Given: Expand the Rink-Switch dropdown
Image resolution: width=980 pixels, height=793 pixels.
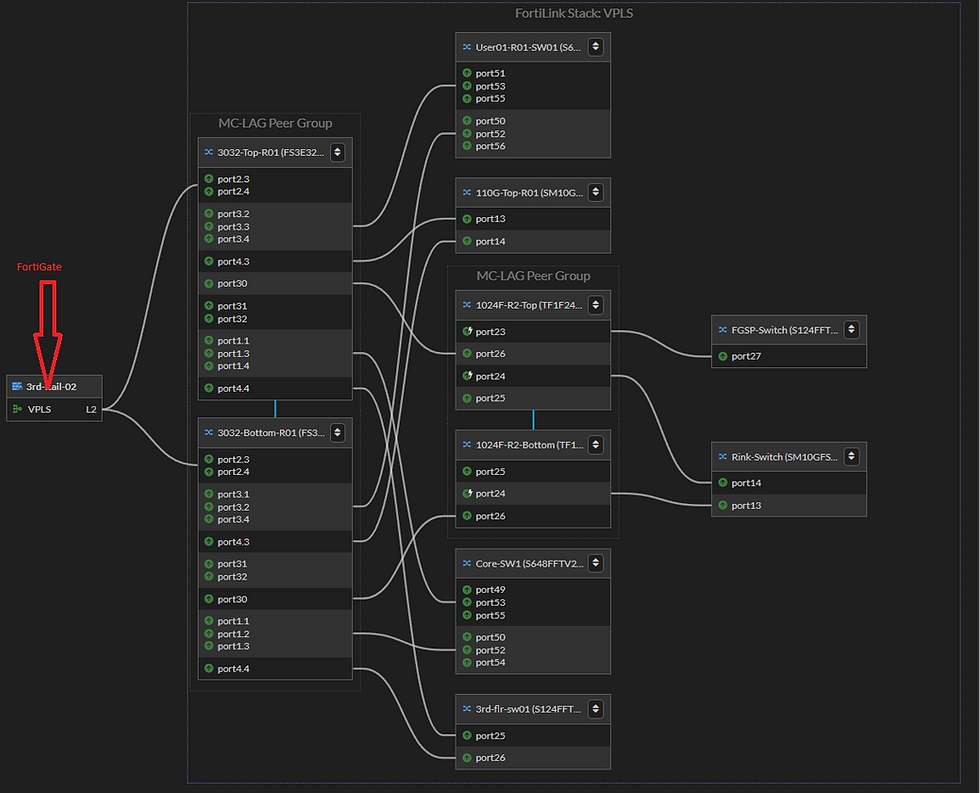Looking at the screenshot, I should 851,457.
